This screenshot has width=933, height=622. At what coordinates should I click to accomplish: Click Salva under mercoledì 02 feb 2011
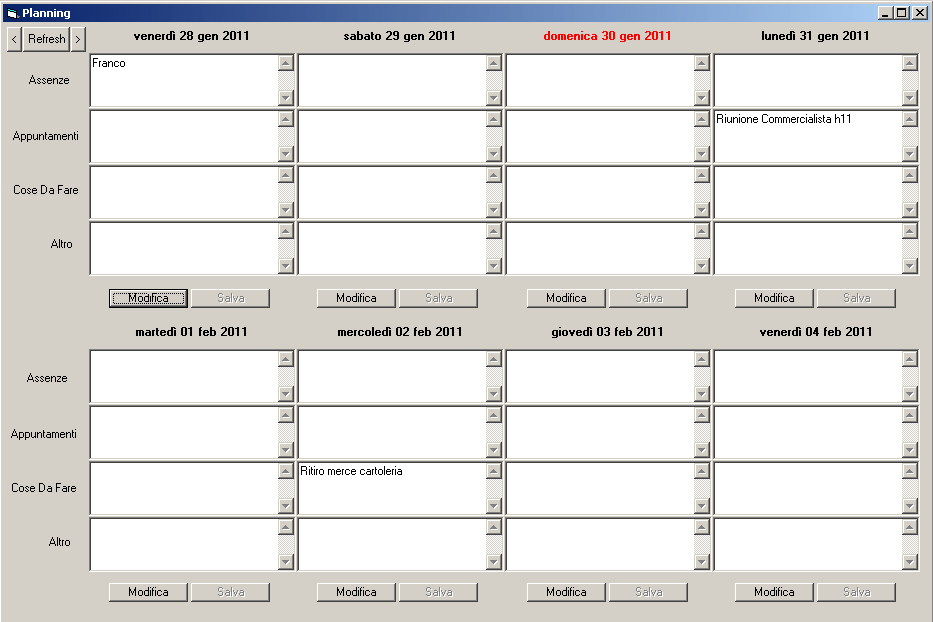tap(439, 592)
